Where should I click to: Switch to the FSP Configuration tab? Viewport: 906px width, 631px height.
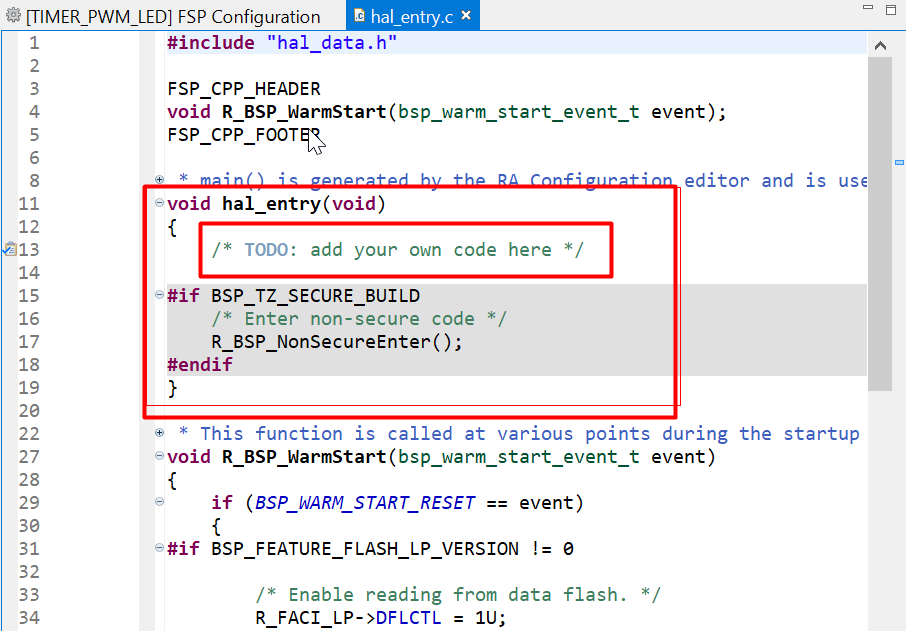172,16
